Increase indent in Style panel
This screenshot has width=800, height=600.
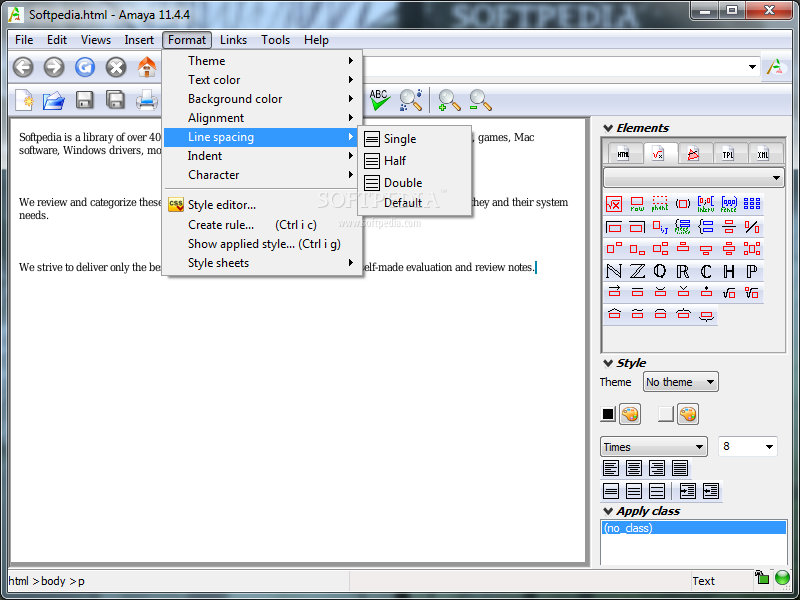coord(687,491)
